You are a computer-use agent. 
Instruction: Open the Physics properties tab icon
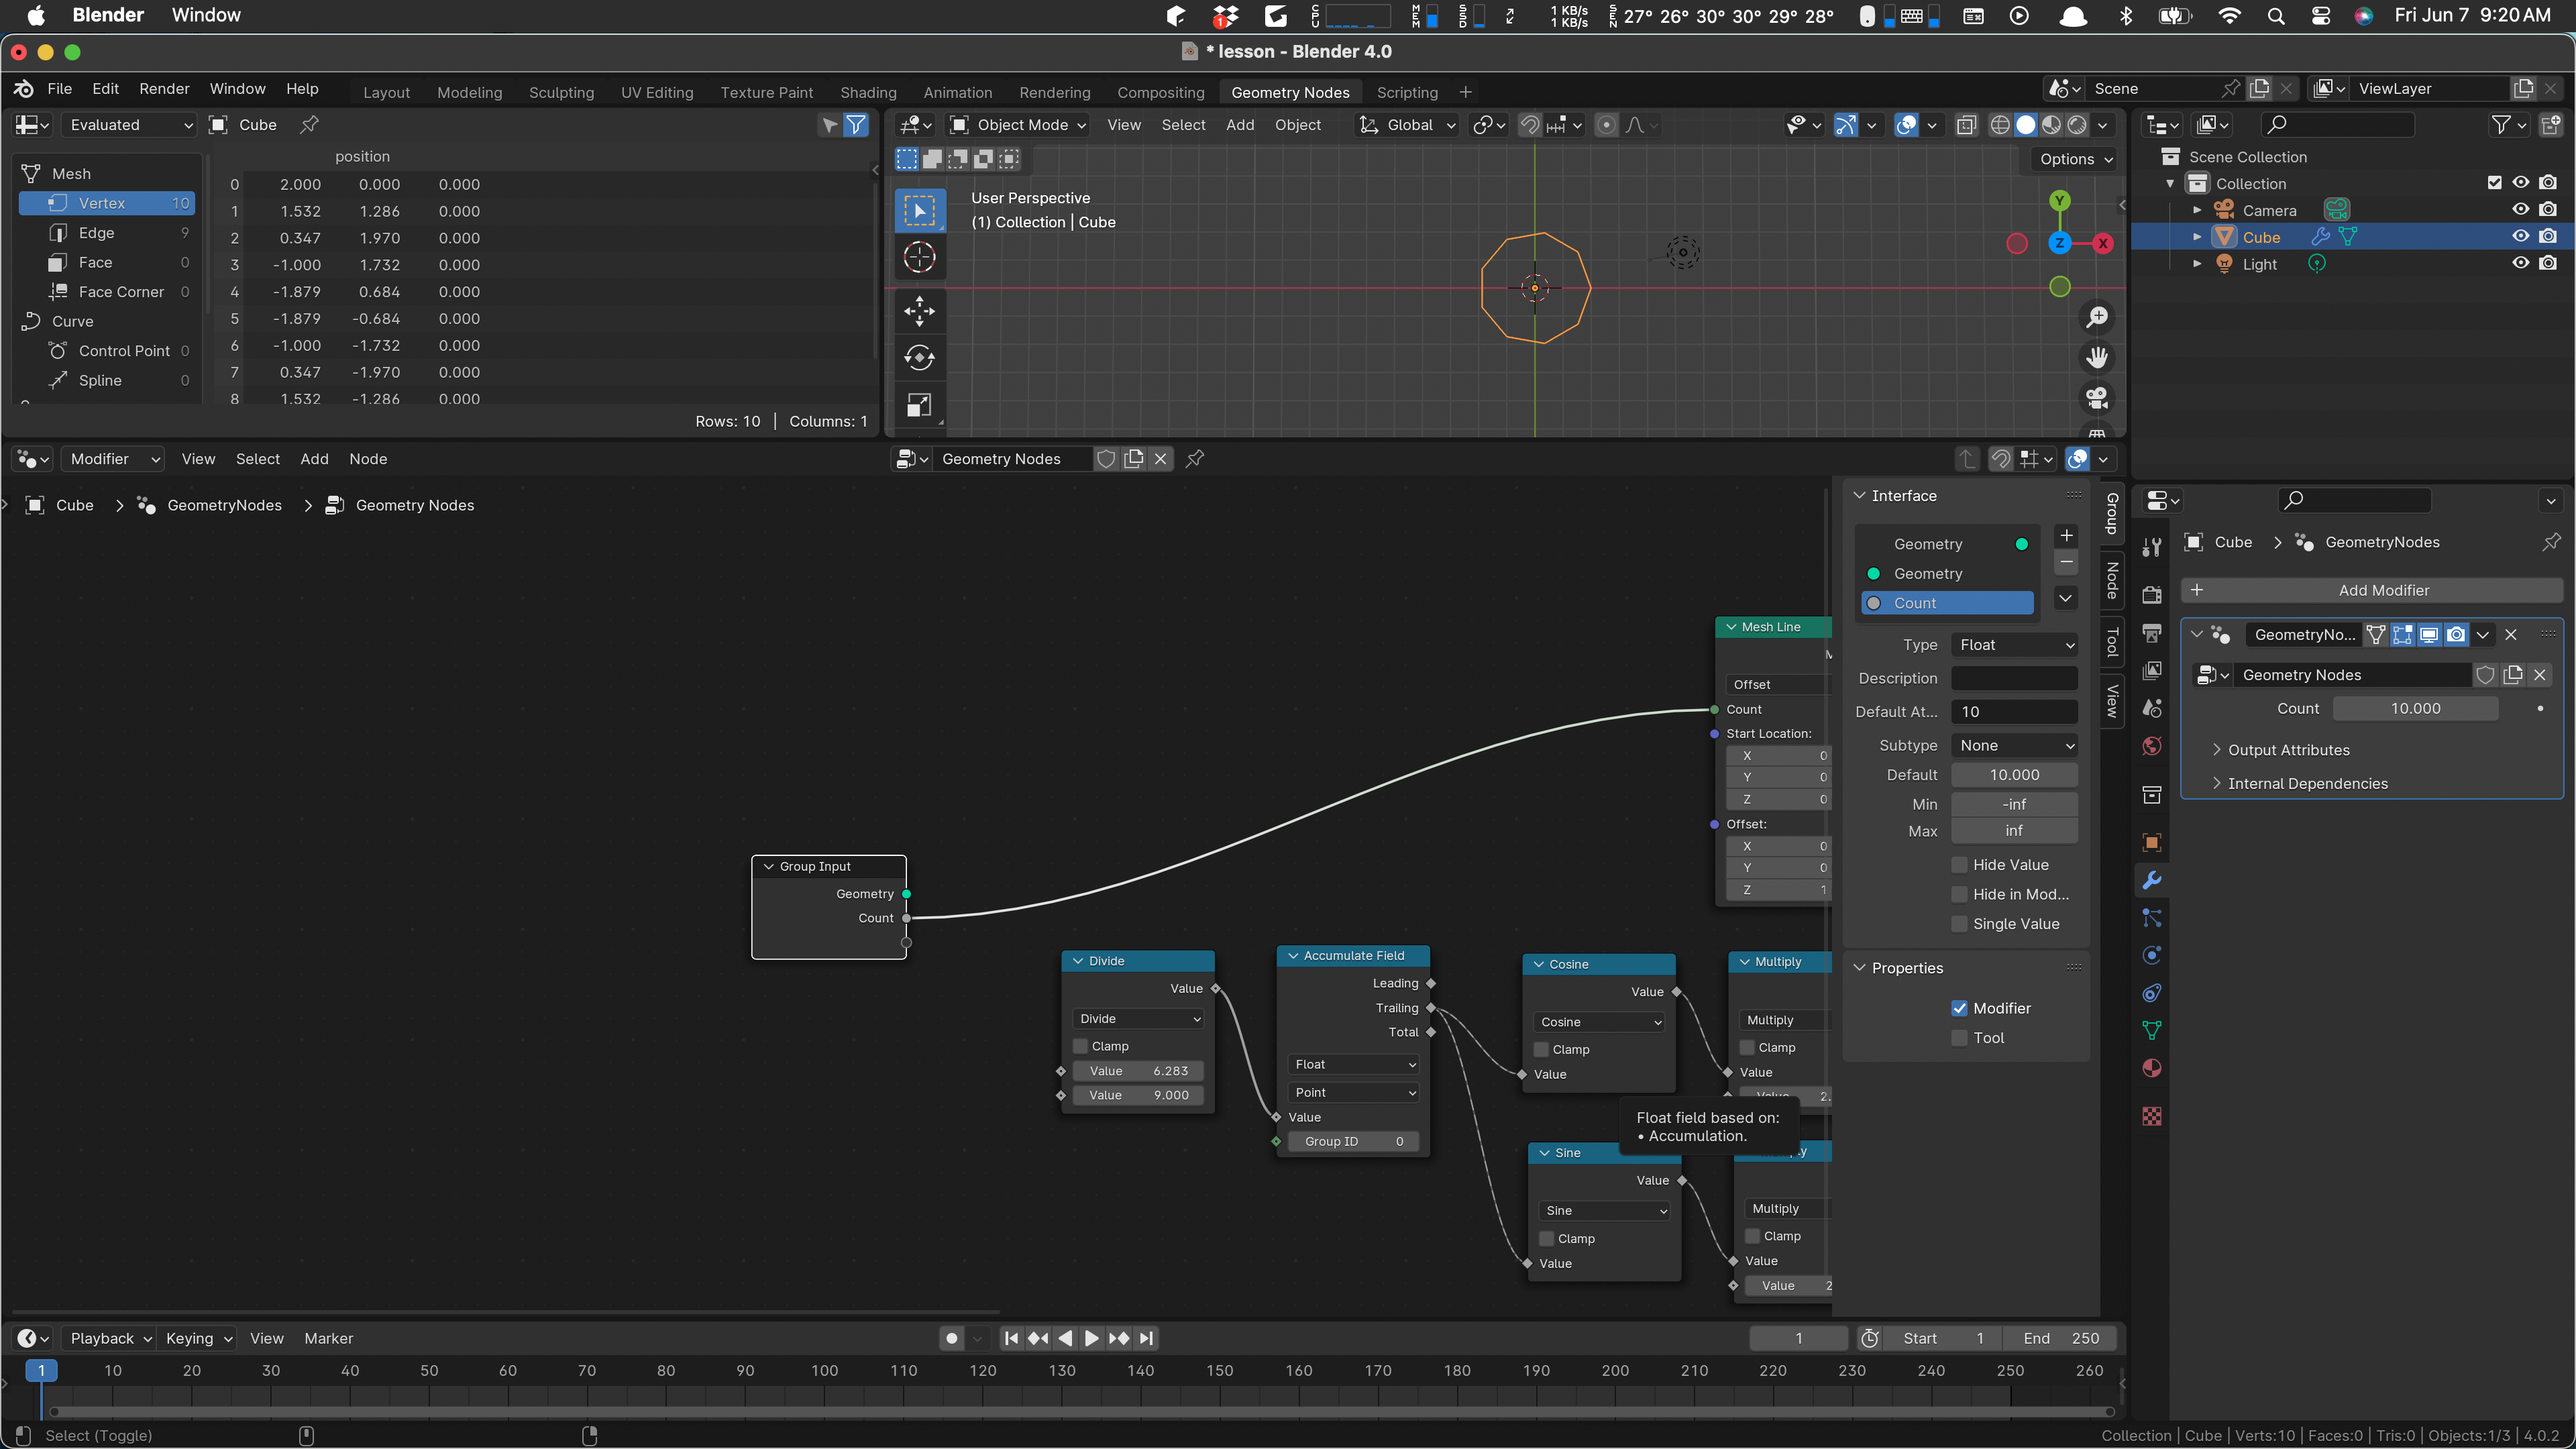[2152, 955]
